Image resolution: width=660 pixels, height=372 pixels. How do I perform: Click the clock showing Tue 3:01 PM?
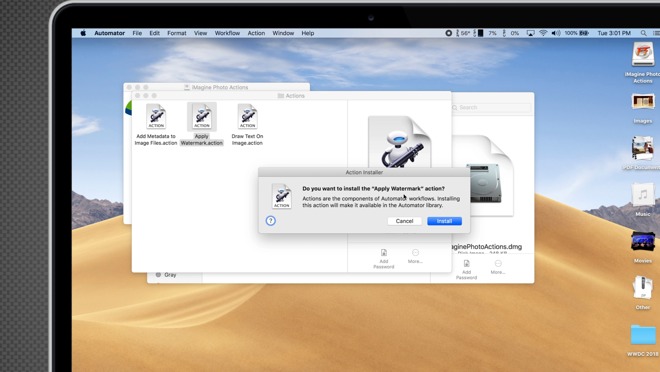pyautogui.click(x=614, y=33)
